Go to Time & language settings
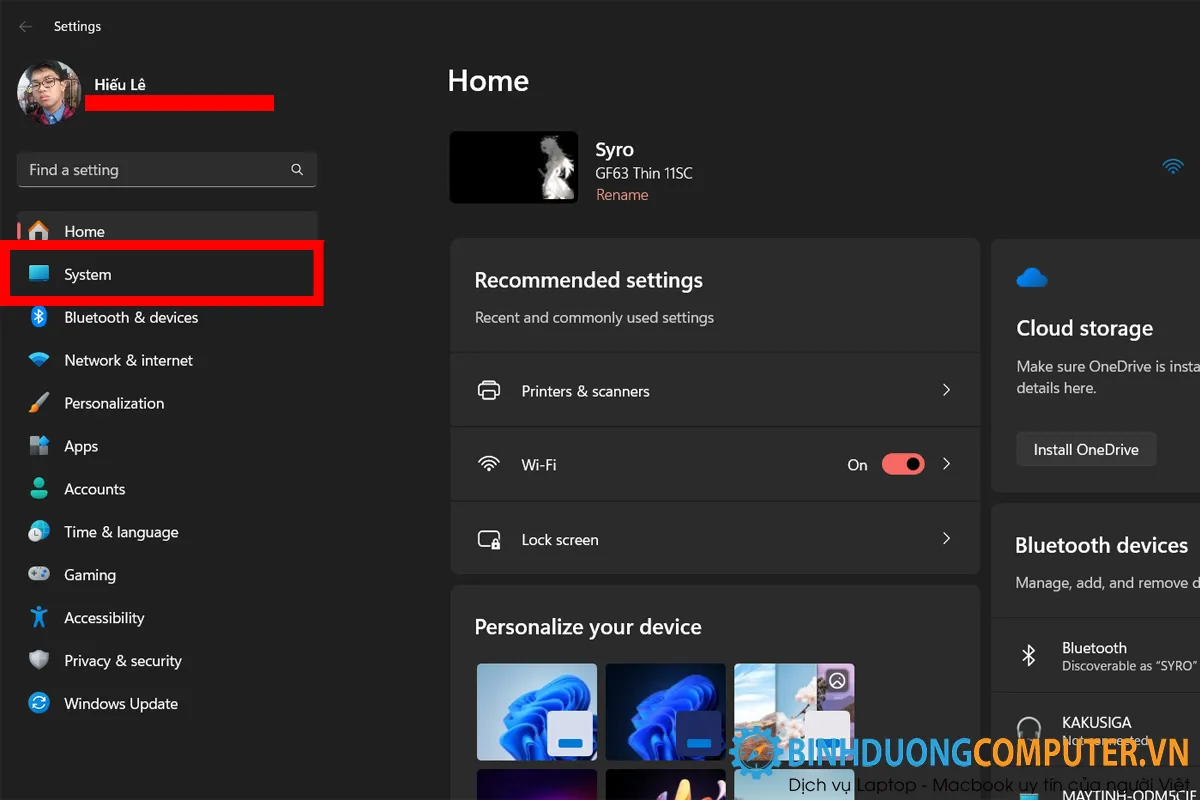The image size is (1200, 800). pos(121,532)
